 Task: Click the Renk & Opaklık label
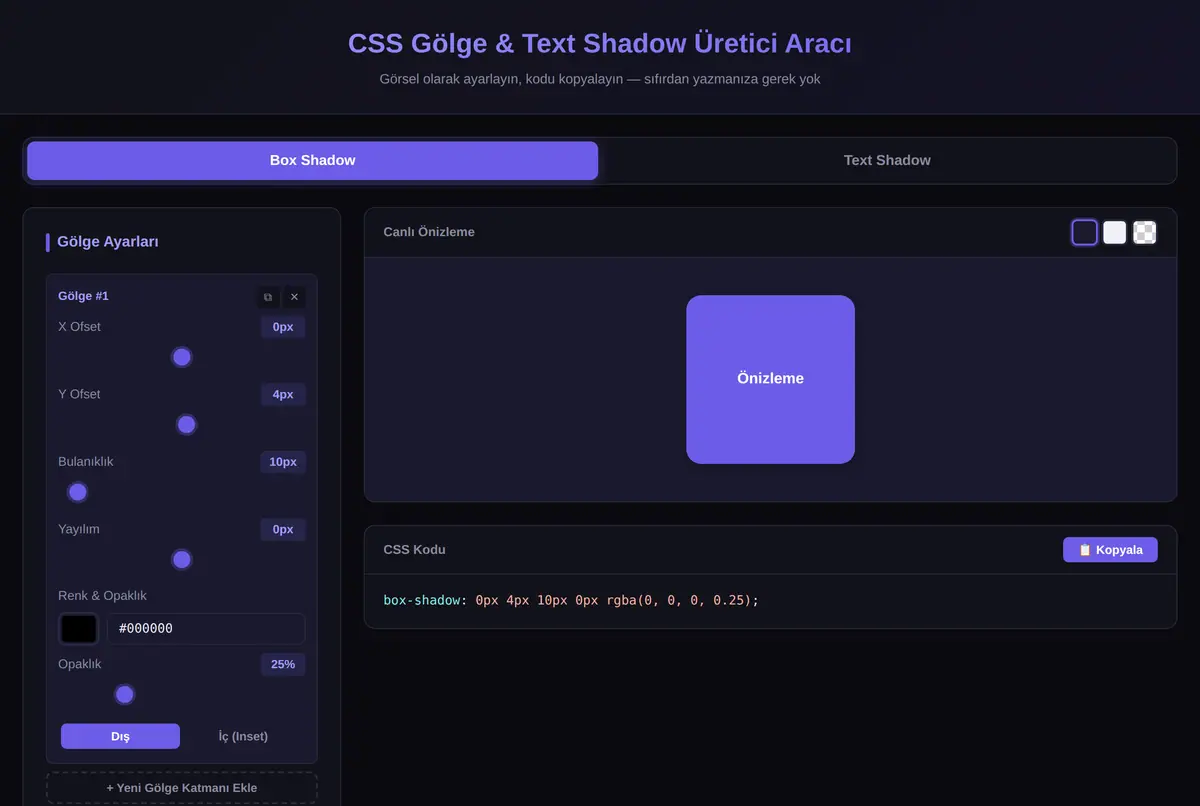pos(102,596)
